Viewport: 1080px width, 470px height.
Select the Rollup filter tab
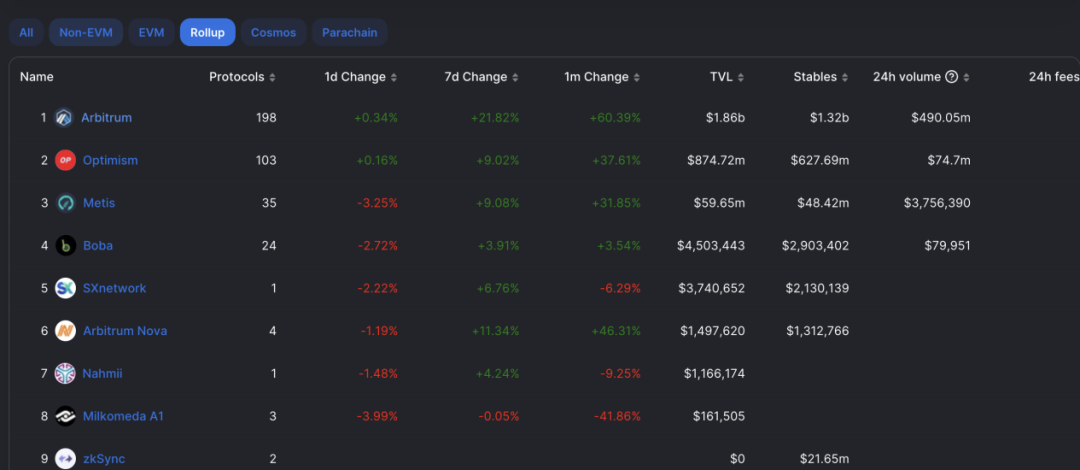click(208, 32)
